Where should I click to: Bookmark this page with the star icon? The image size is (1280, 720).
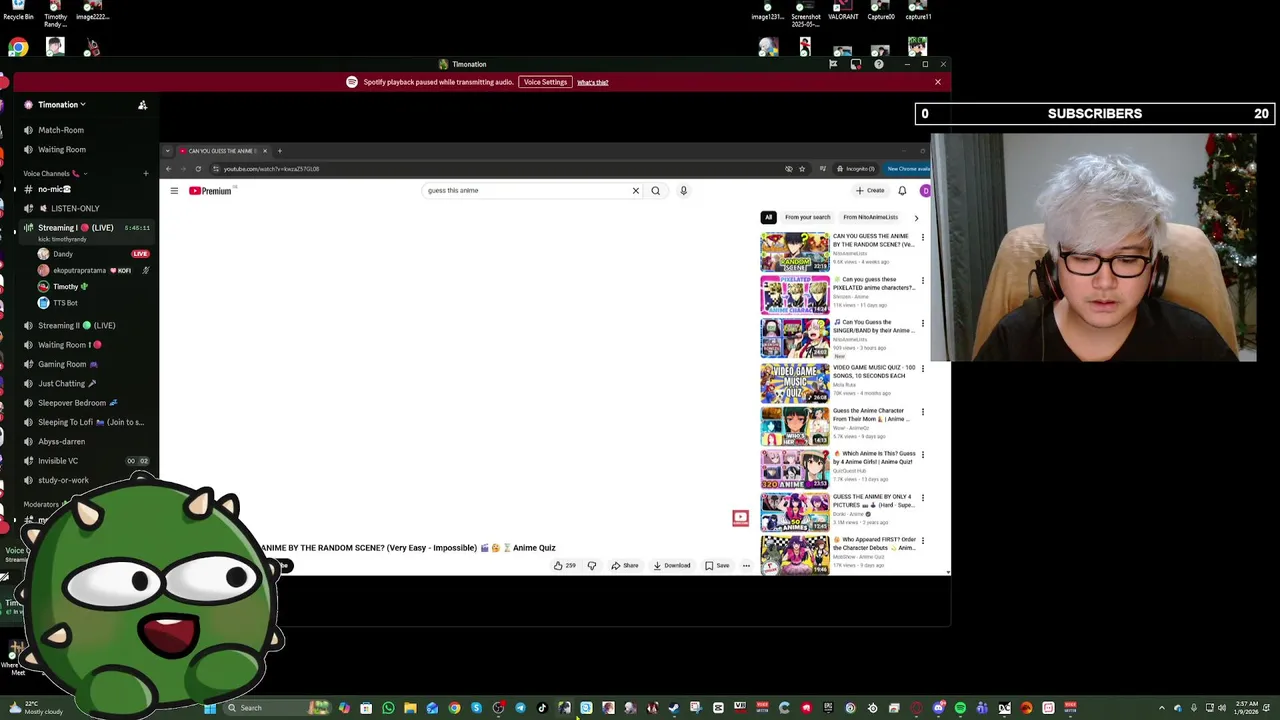coord(802,169)
